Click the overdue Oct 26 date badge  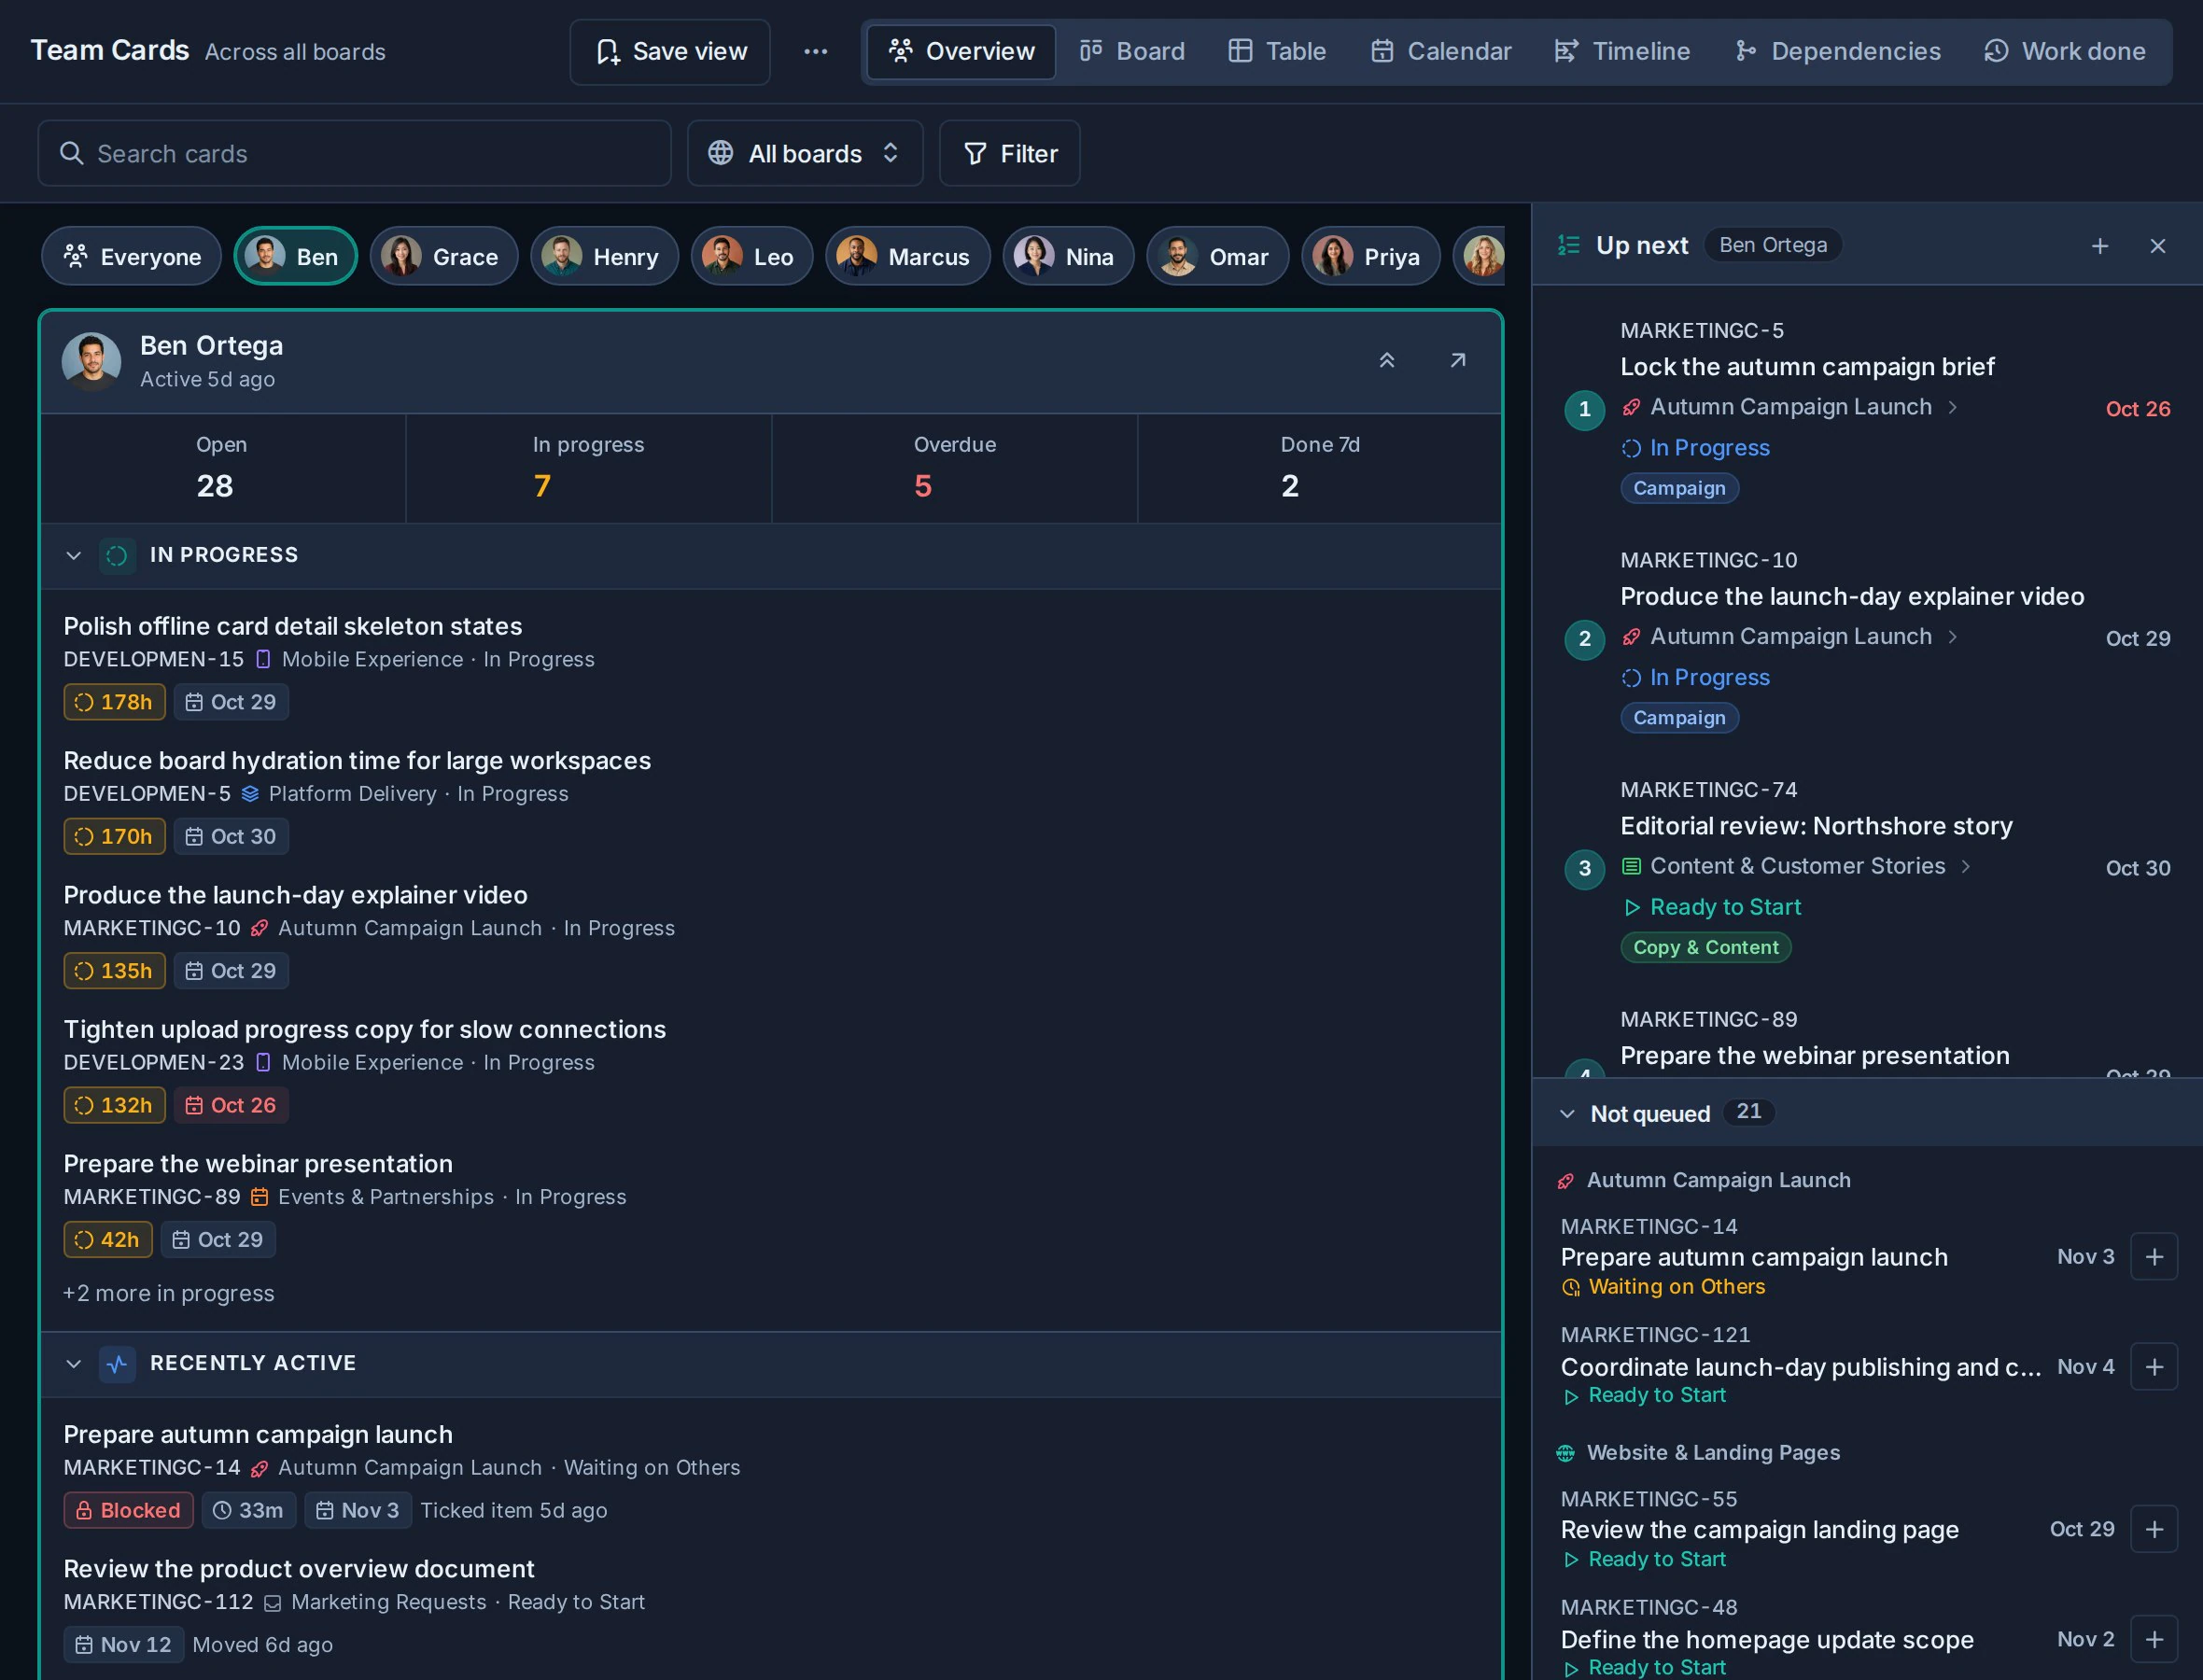(231, 1105)
